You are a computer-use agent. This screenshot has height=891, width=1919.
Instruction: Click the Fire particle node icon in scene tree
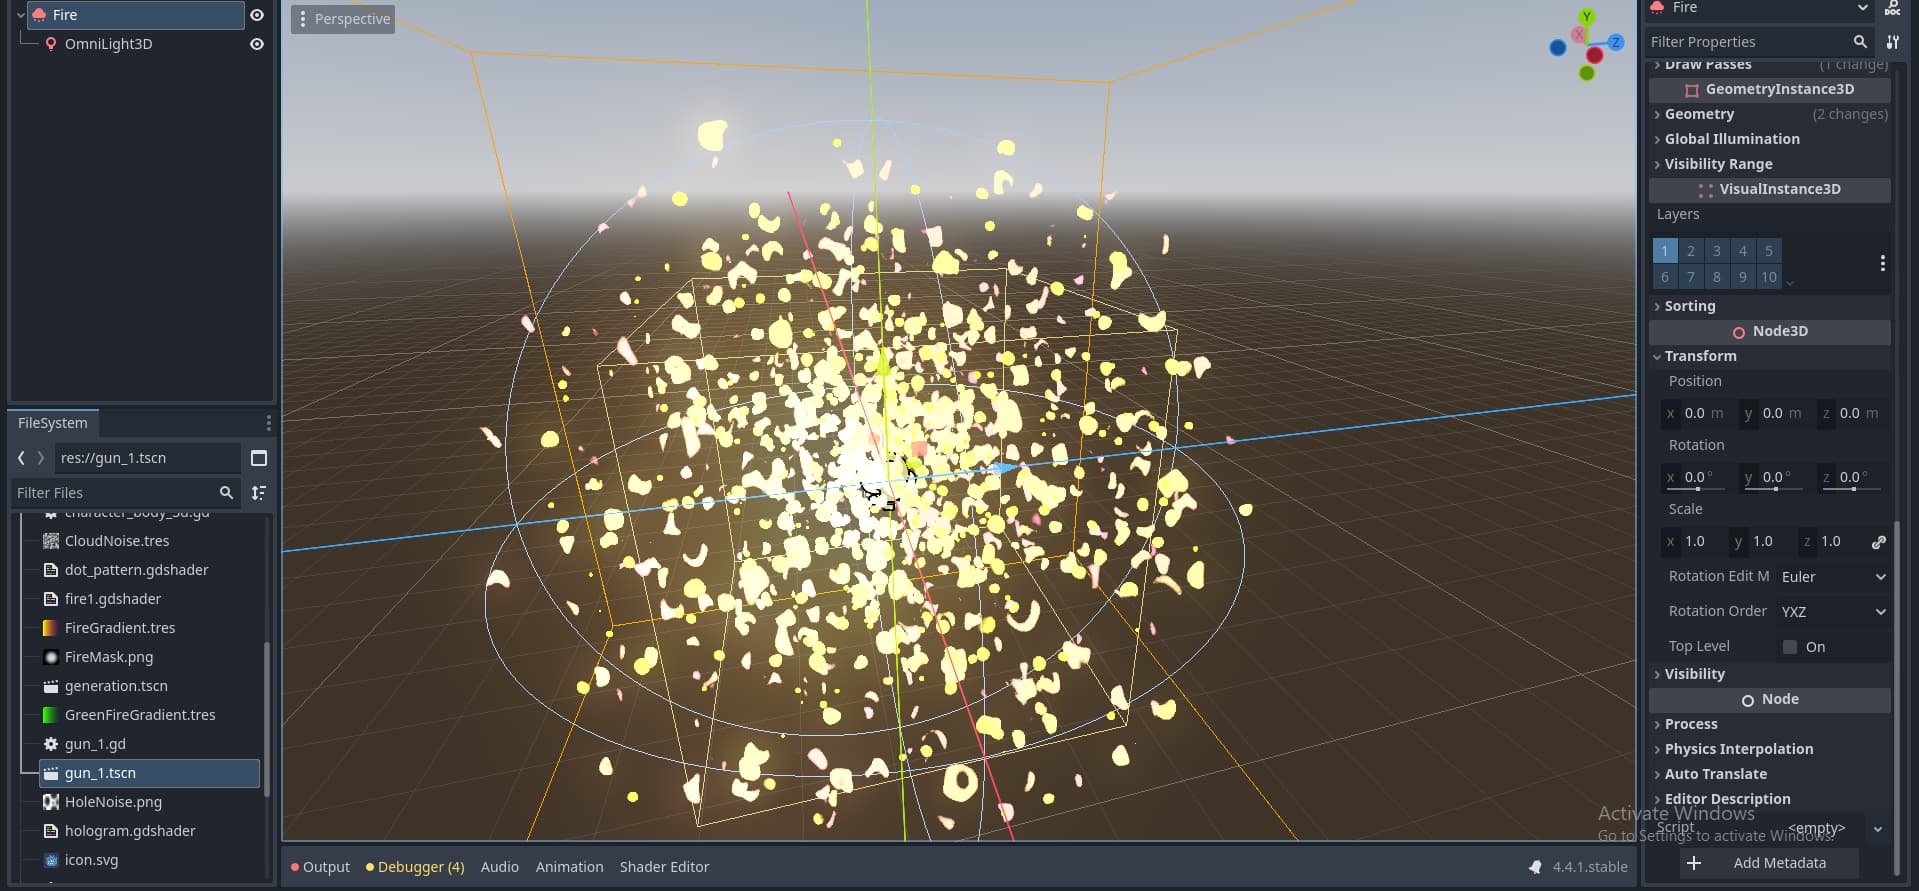pyautogui.click(x=39, y=15)
